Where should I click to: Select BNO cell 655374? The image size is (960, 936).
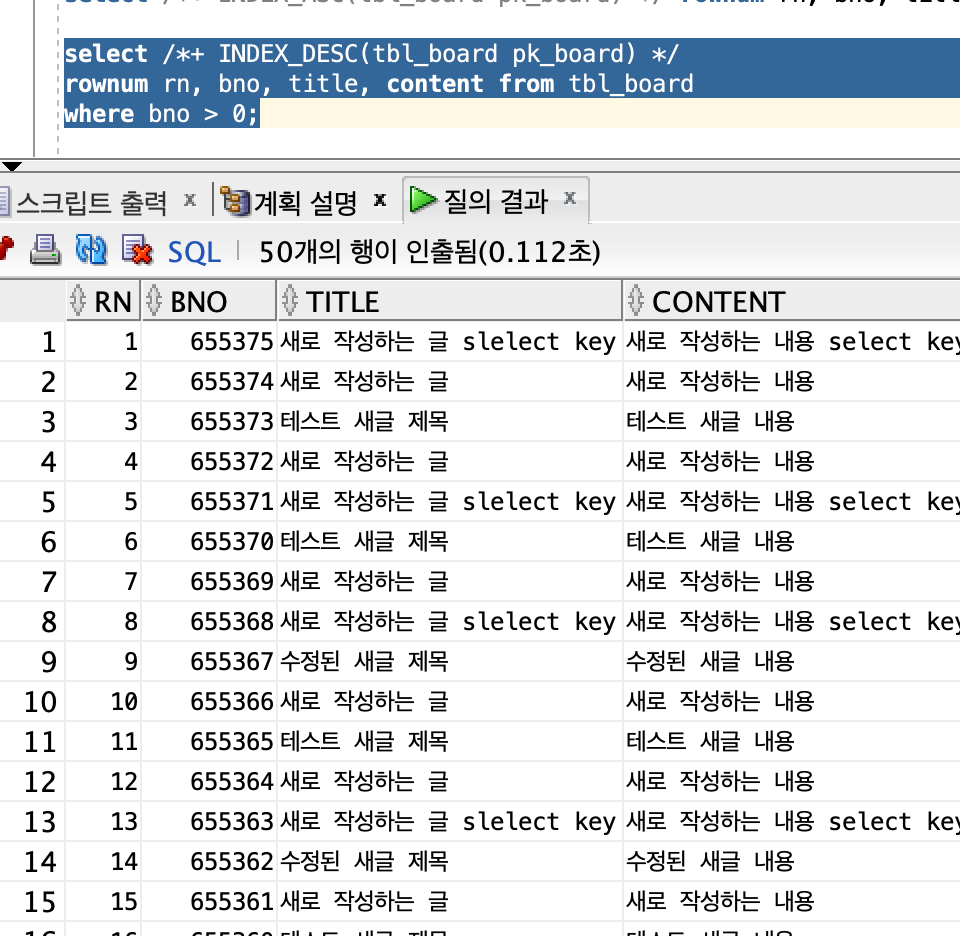[209, 381]
